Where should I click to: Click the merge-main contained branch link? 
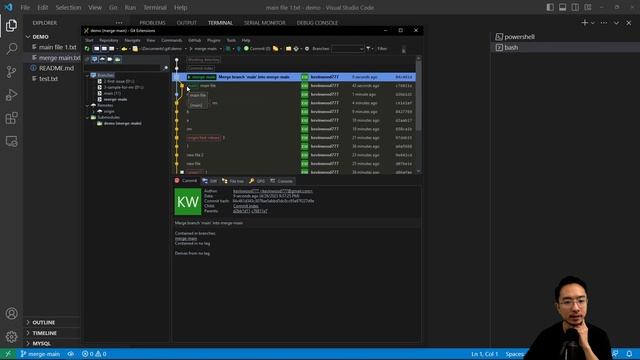click(x=186, y=238)
